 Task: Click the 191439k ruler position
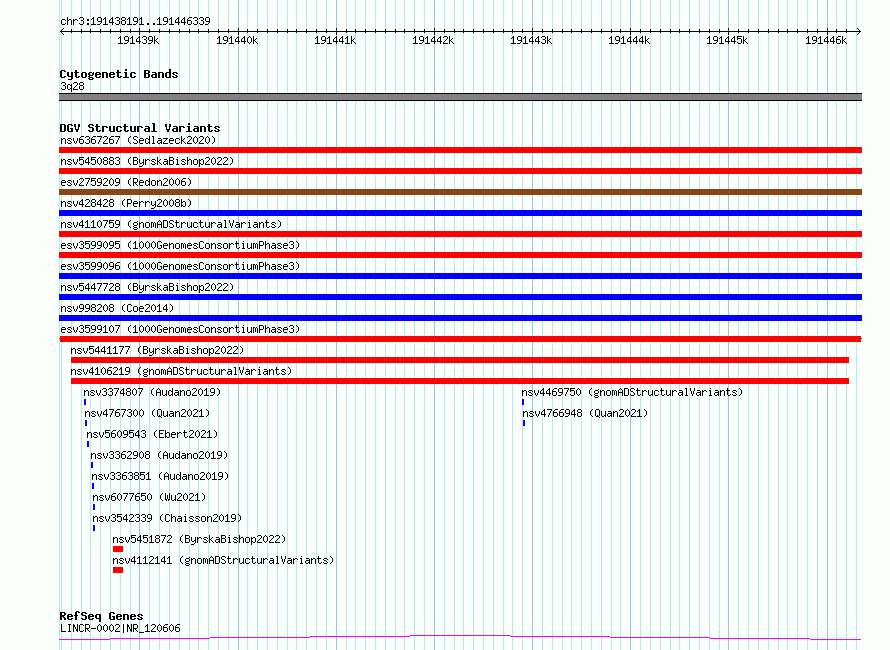[x=138, y=40]
